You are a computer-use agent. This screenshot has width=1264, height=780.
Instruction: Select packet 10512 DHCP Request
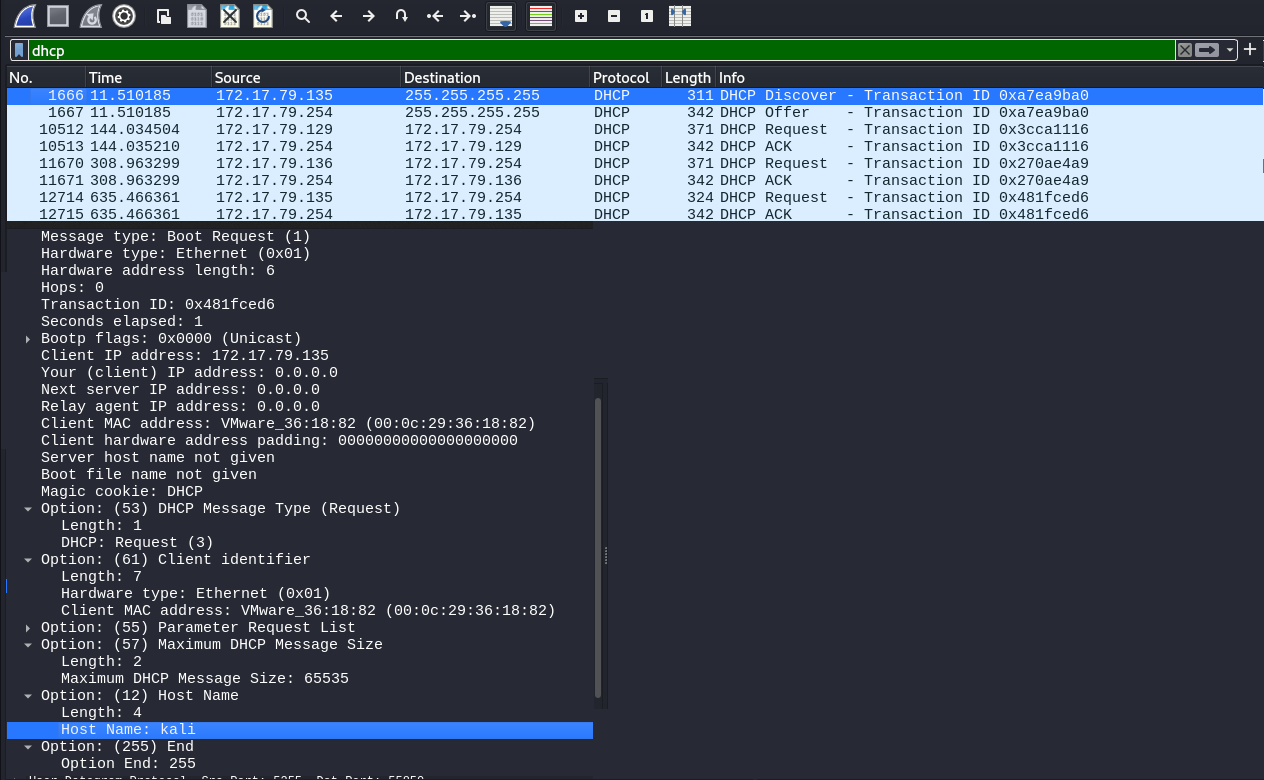635,130
